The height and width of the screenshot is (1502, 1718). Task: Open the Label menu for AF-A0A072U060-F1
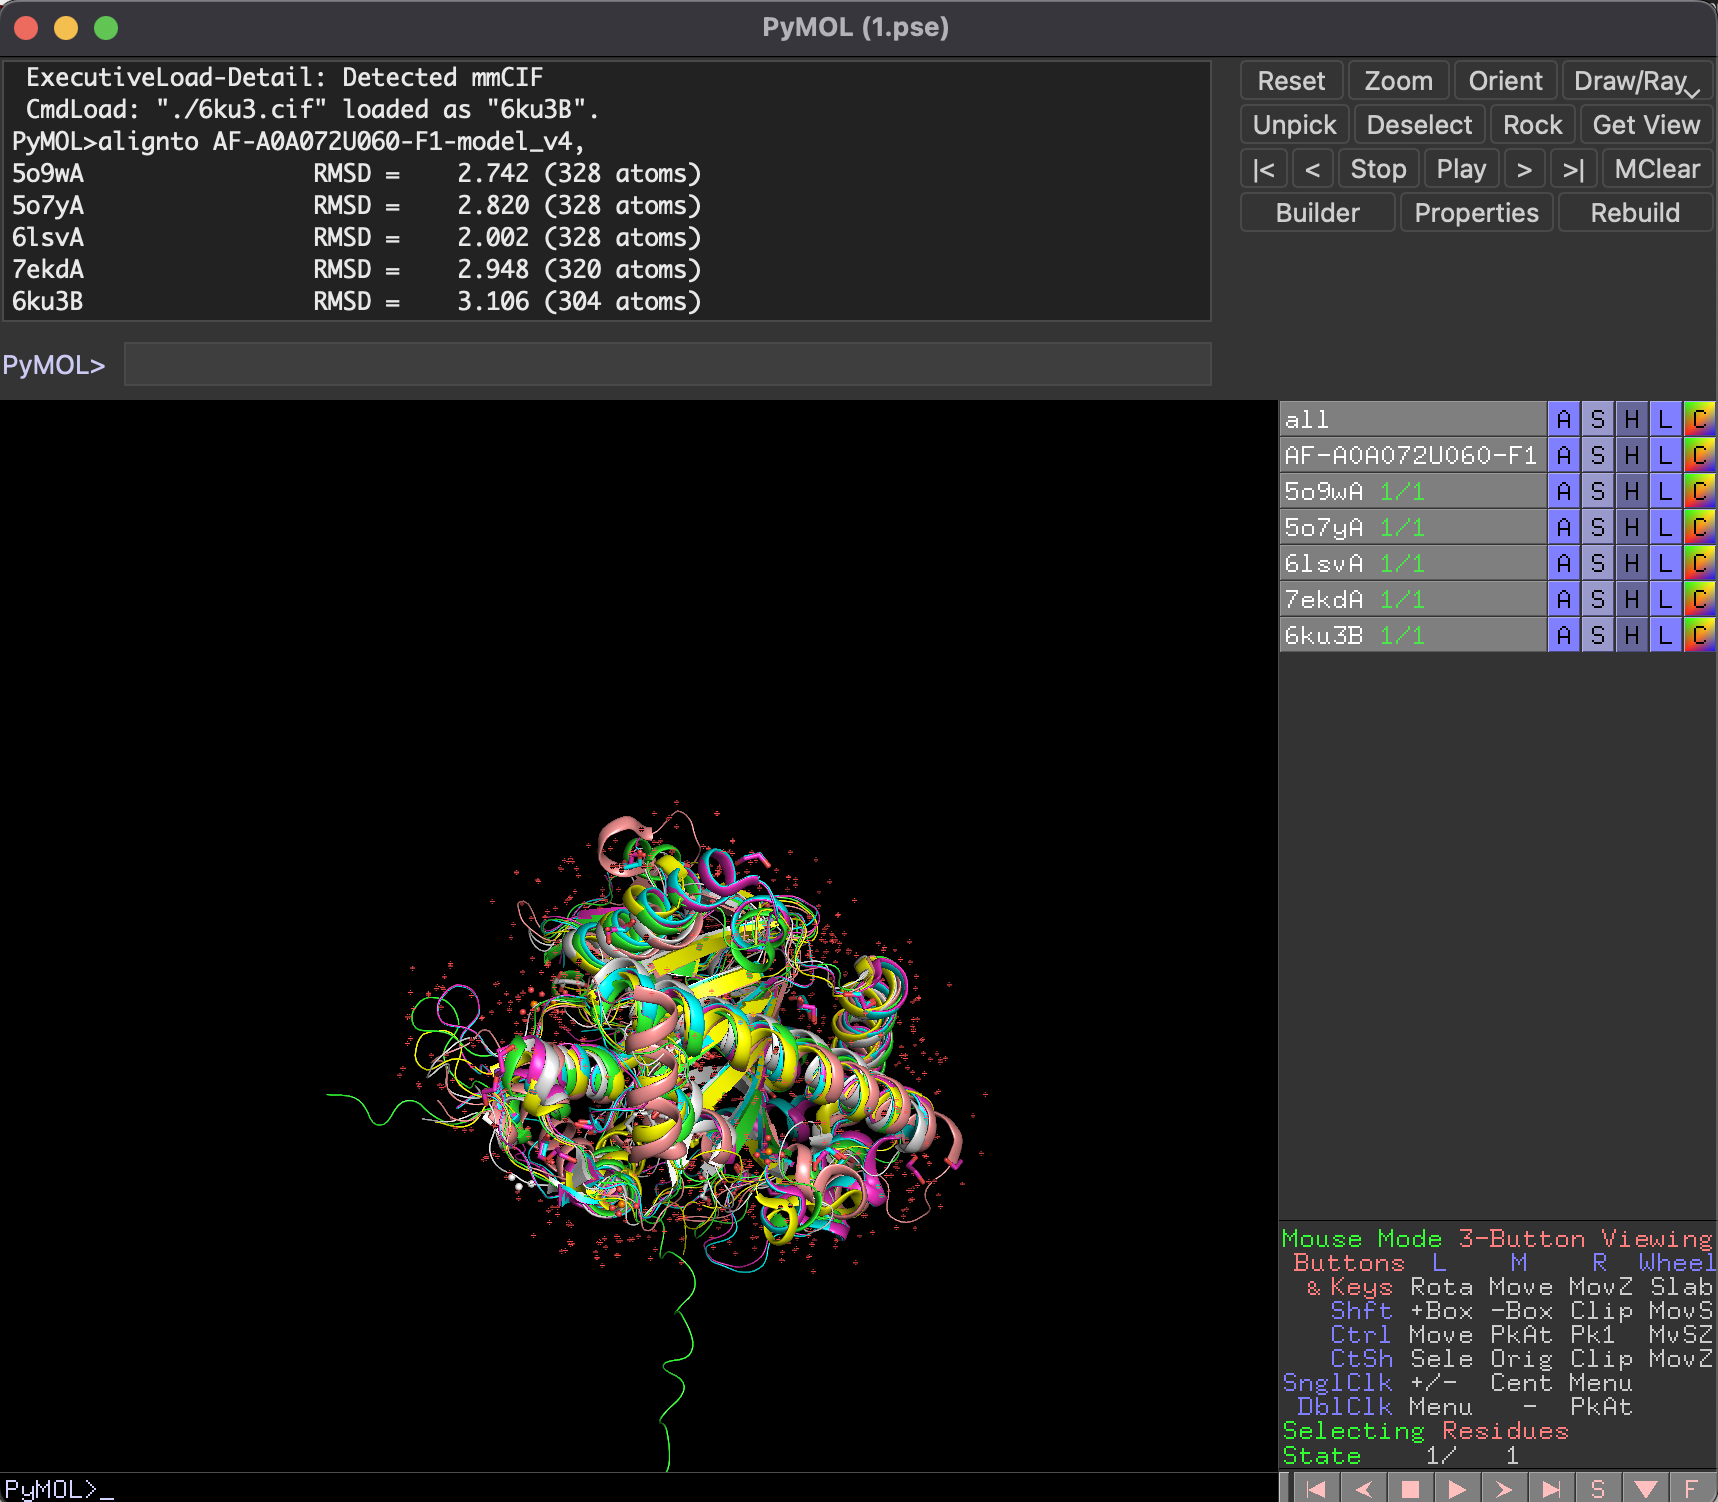pos(1665,455)
